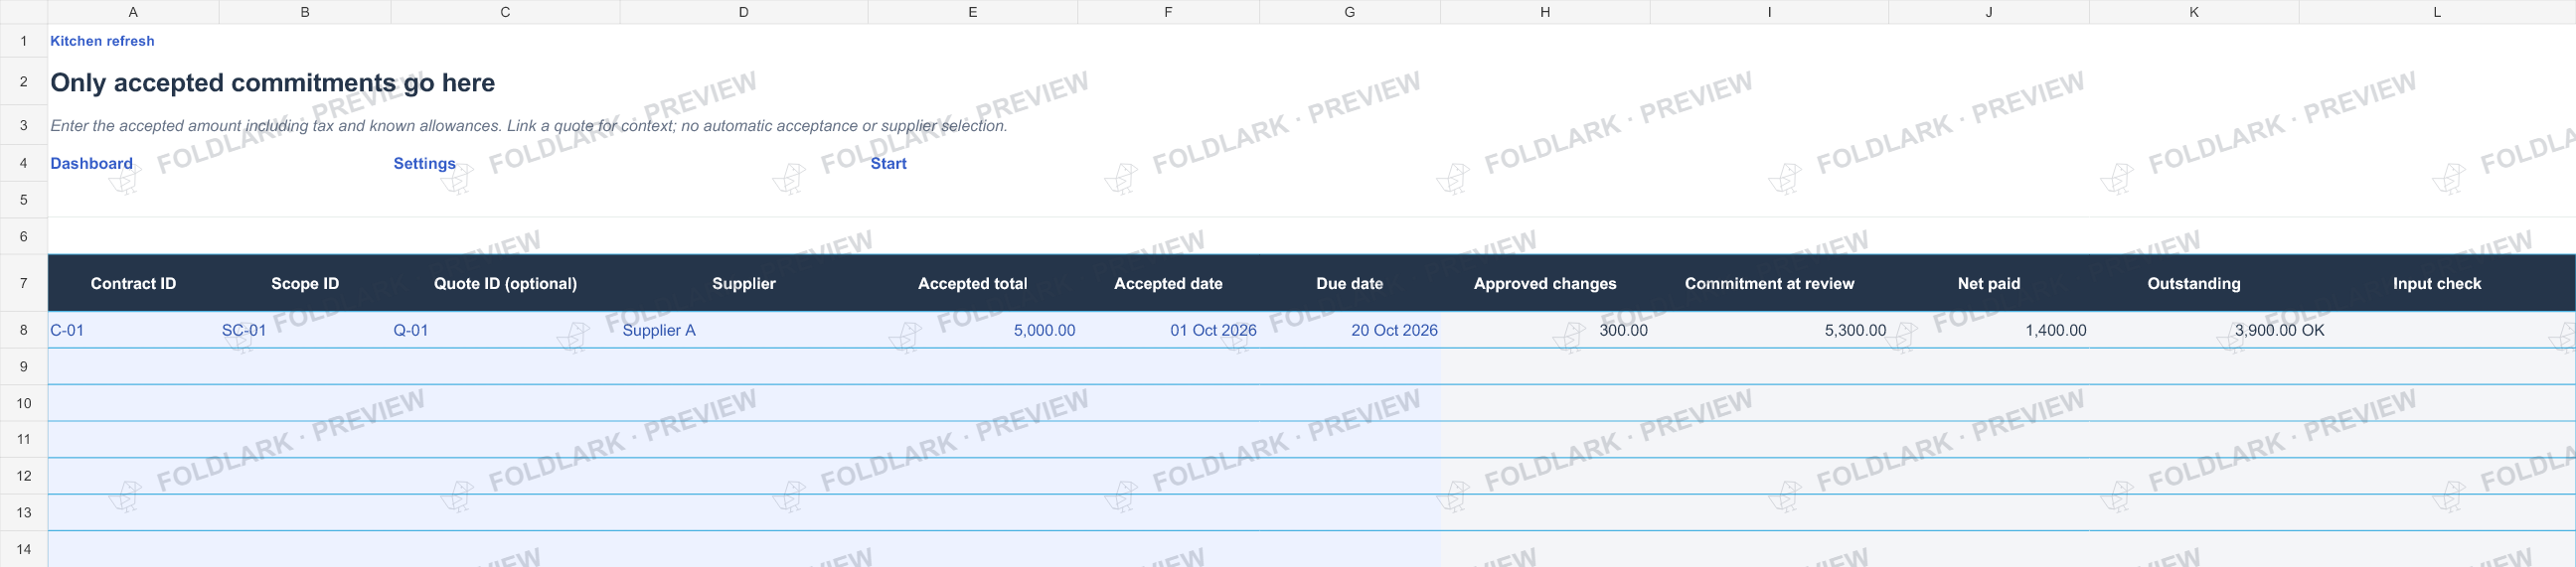2576x567 pixels.
Task: Click the Kitchen refresh title cell
Action: point(102,41)
